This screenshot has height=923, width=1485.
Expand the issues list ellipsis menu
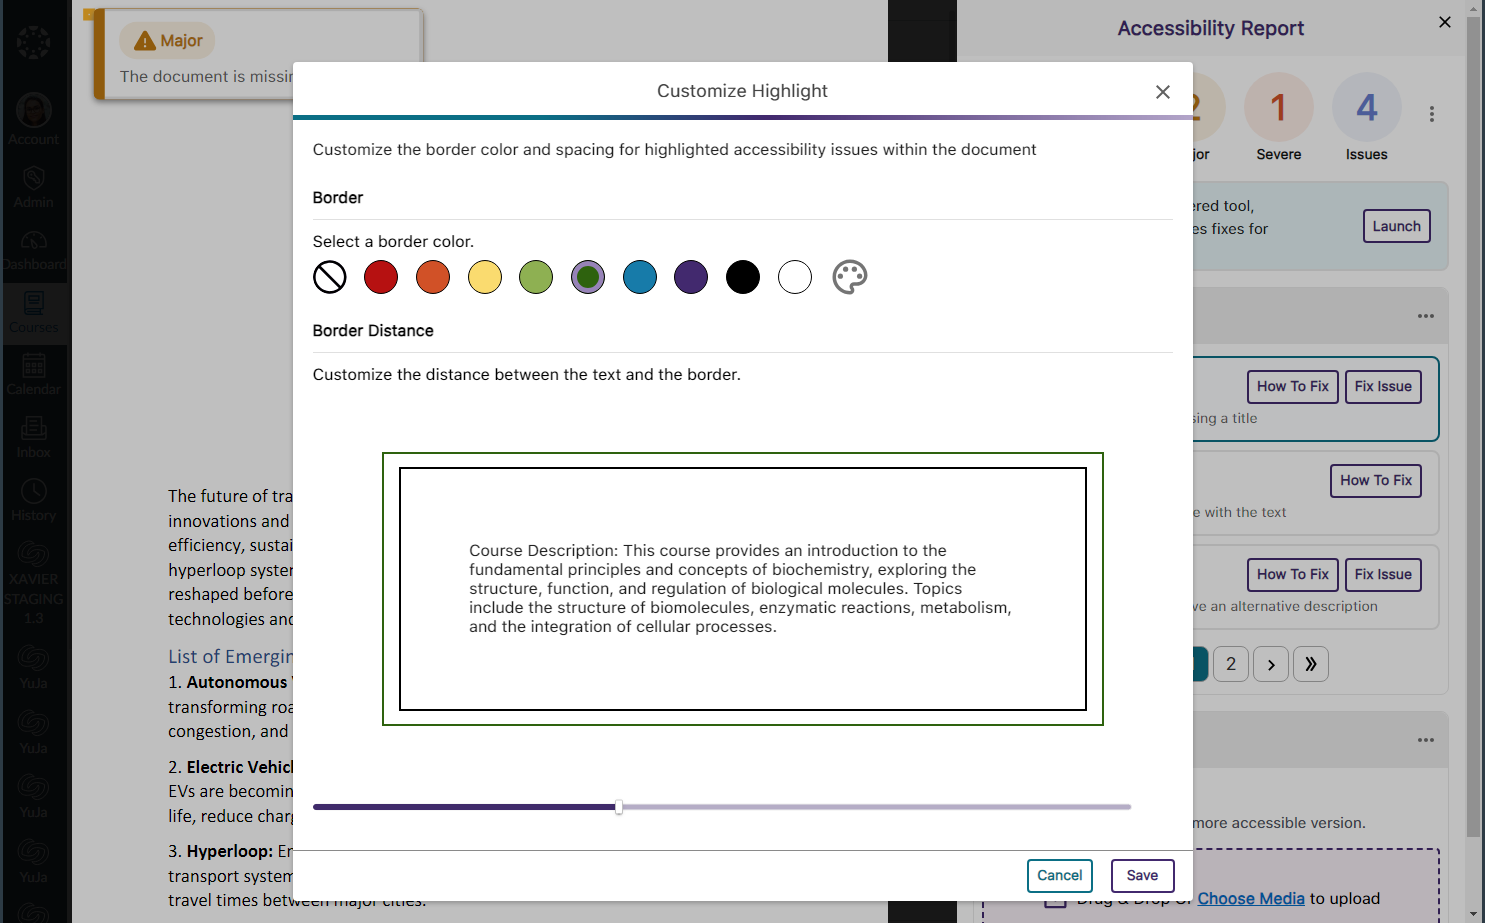(1425, 316)
